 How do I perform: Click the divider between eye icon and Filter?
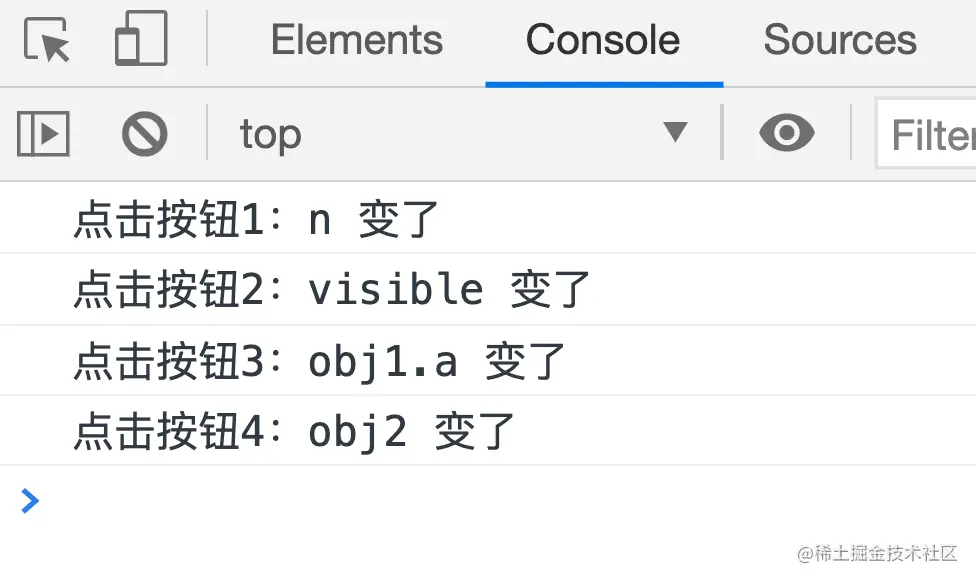(x=851, y=133)
